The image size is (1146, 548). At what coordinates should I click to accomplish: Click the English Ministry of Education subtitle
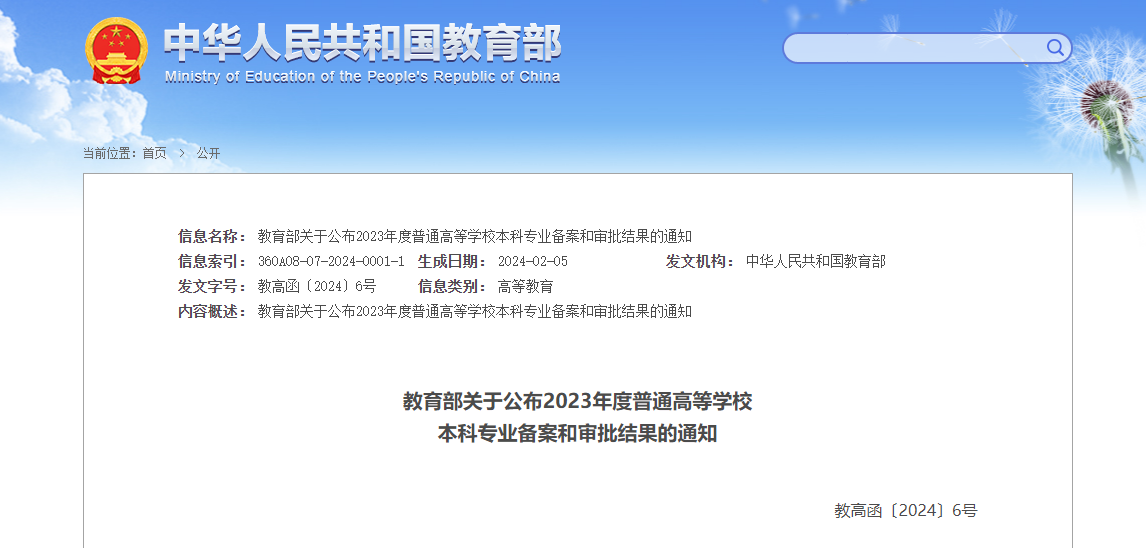362,77
